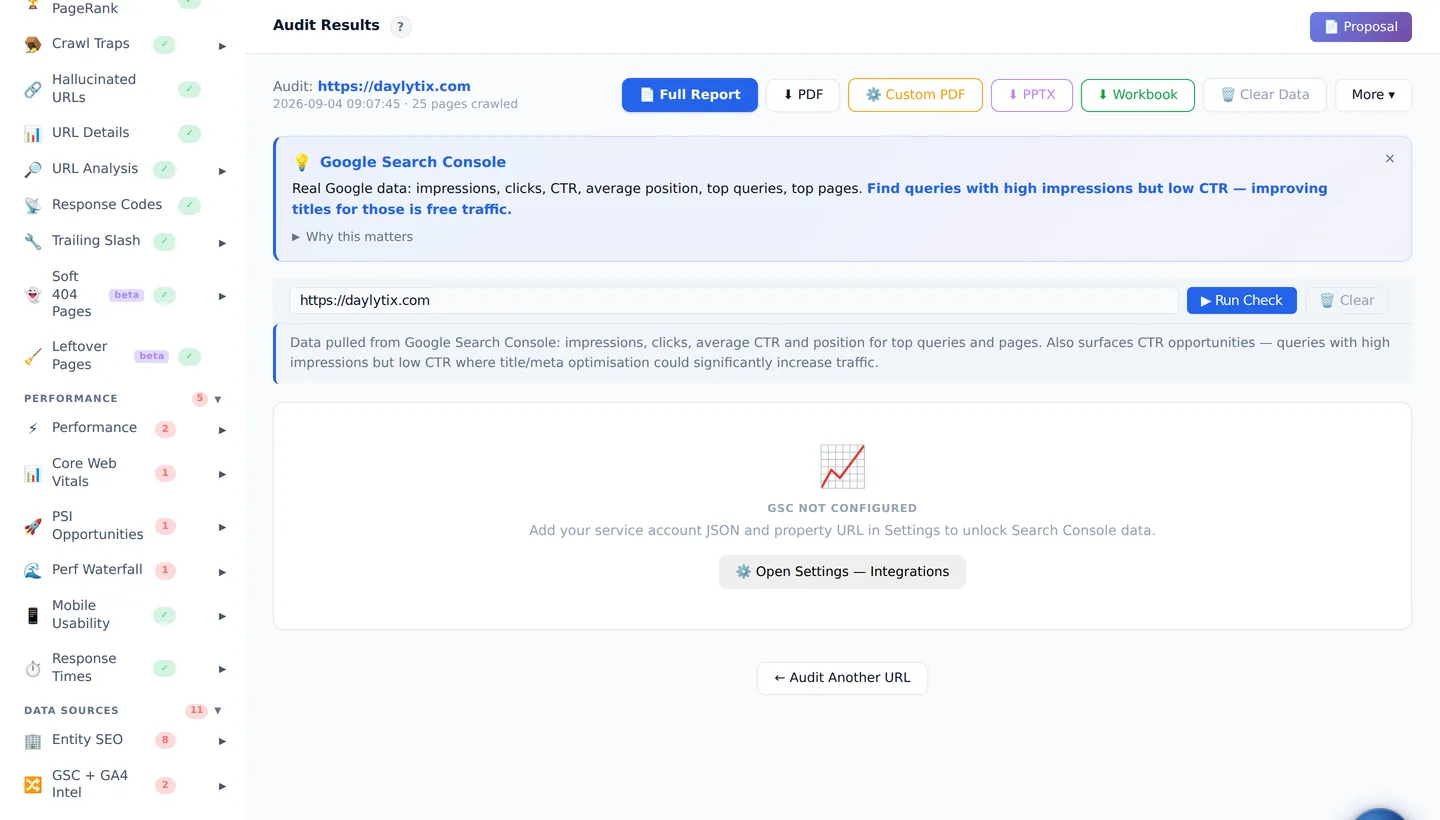Click the Performance lightning bolt icon
This screenshot has width=1440, height=820.
33,428
